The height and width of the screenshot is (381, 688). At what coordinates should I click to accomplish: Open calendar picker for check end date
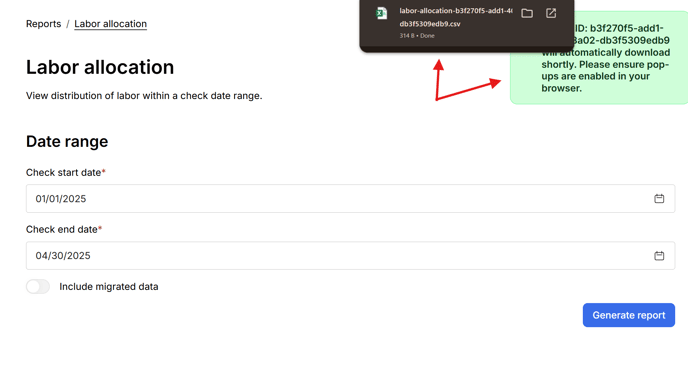click(659, 255)
